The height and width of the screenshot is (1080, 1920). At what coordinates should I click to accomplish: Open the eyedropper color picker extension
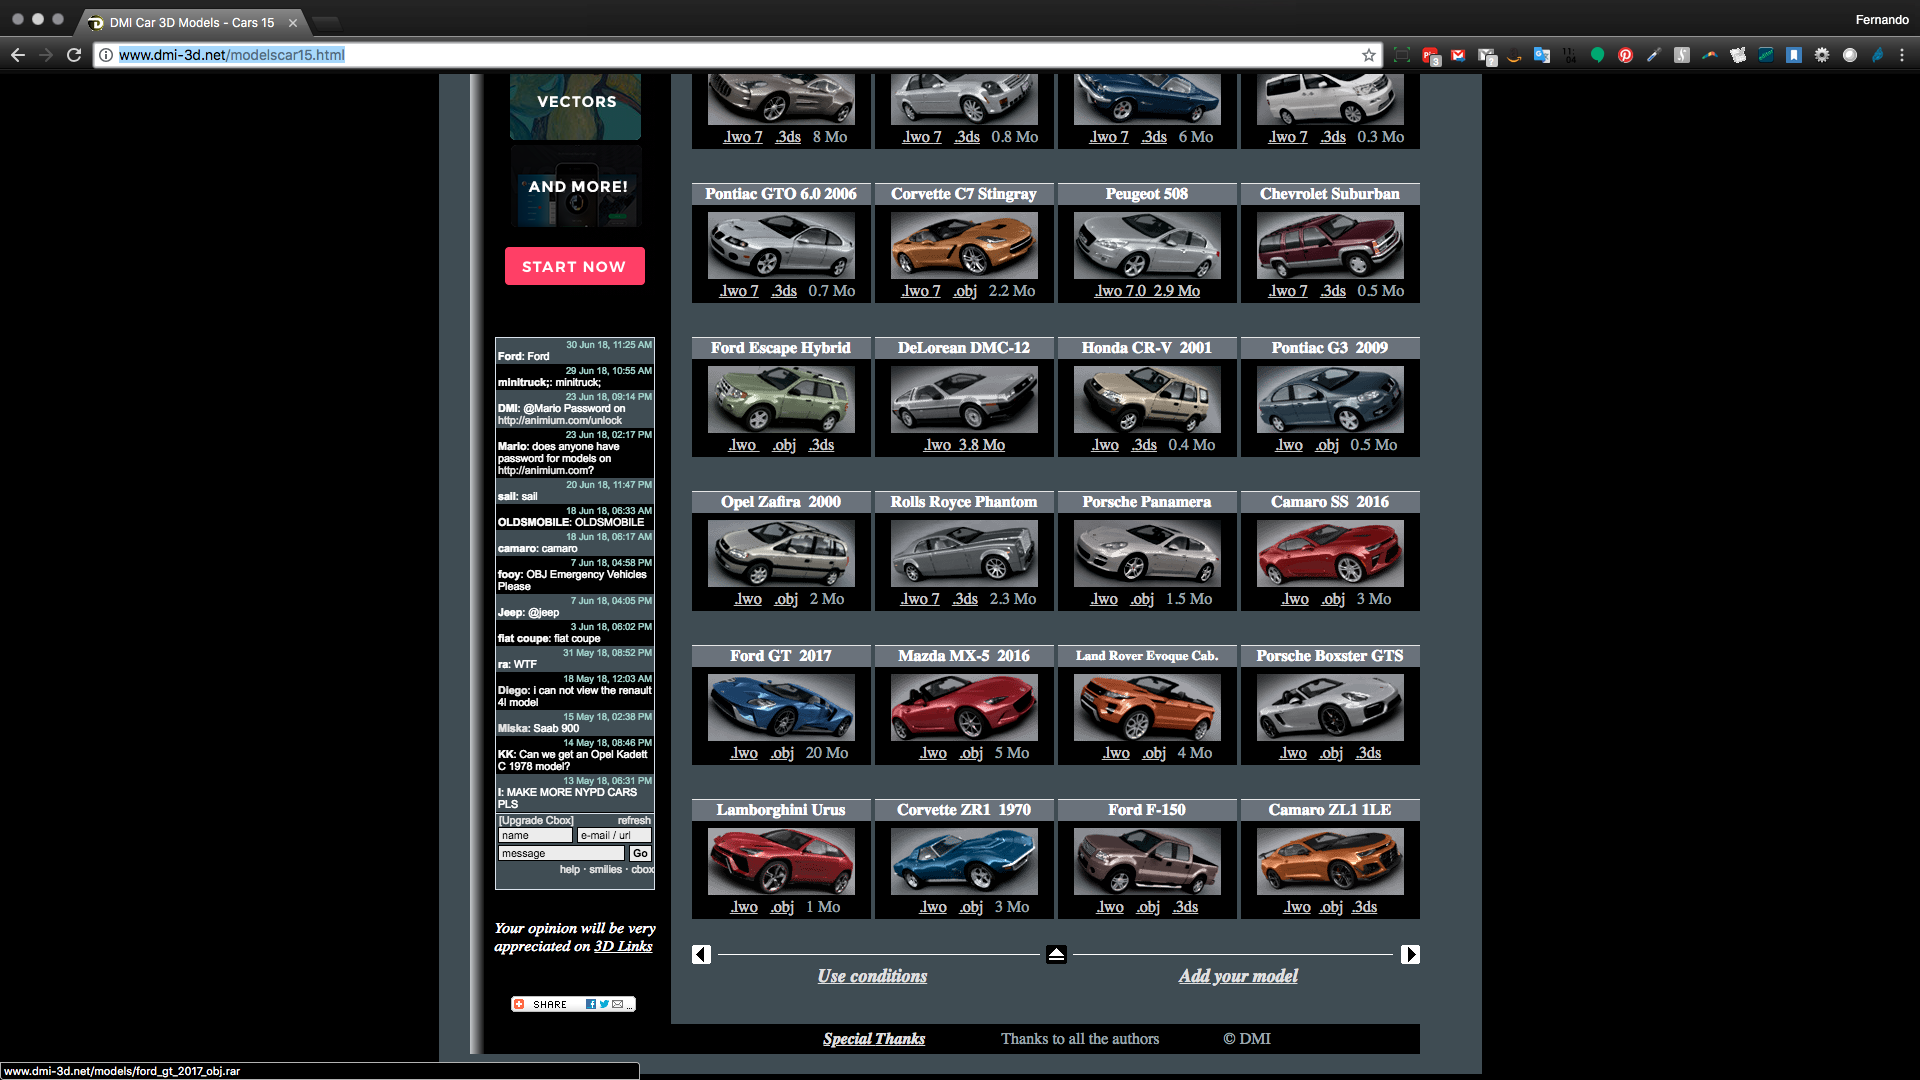(x=1654, y=55)
